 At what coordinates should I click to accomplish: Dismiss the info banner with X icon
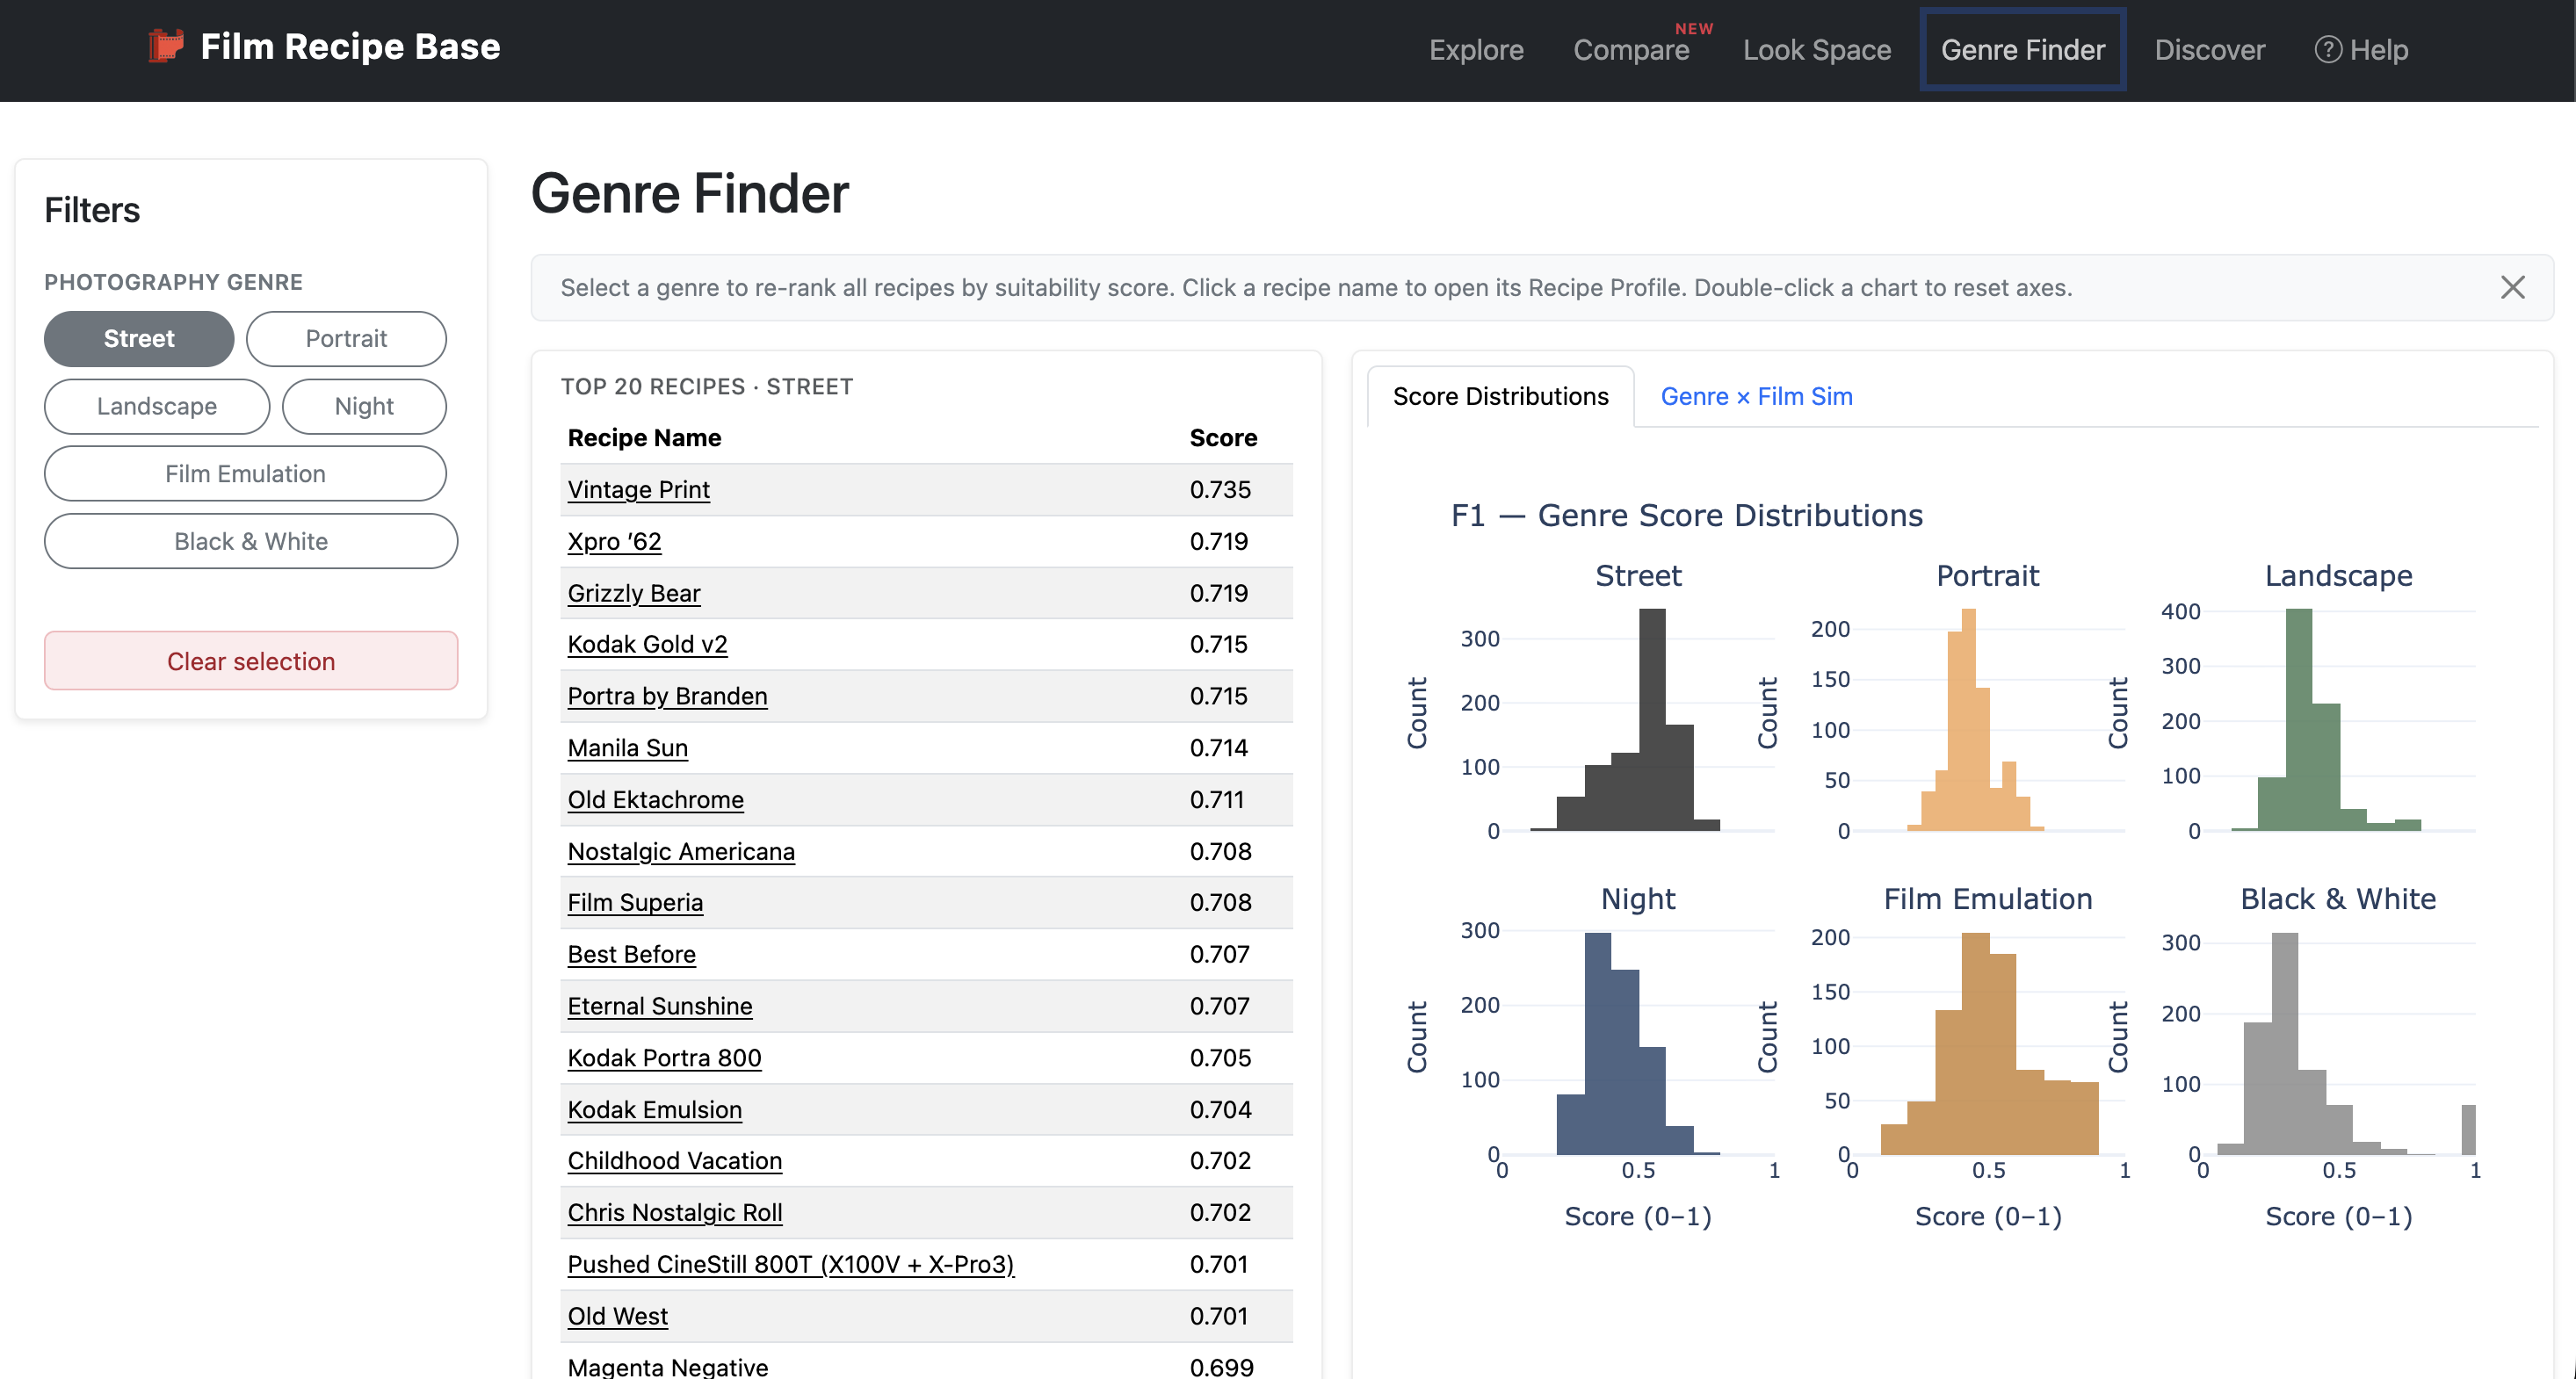[2512, 288]
